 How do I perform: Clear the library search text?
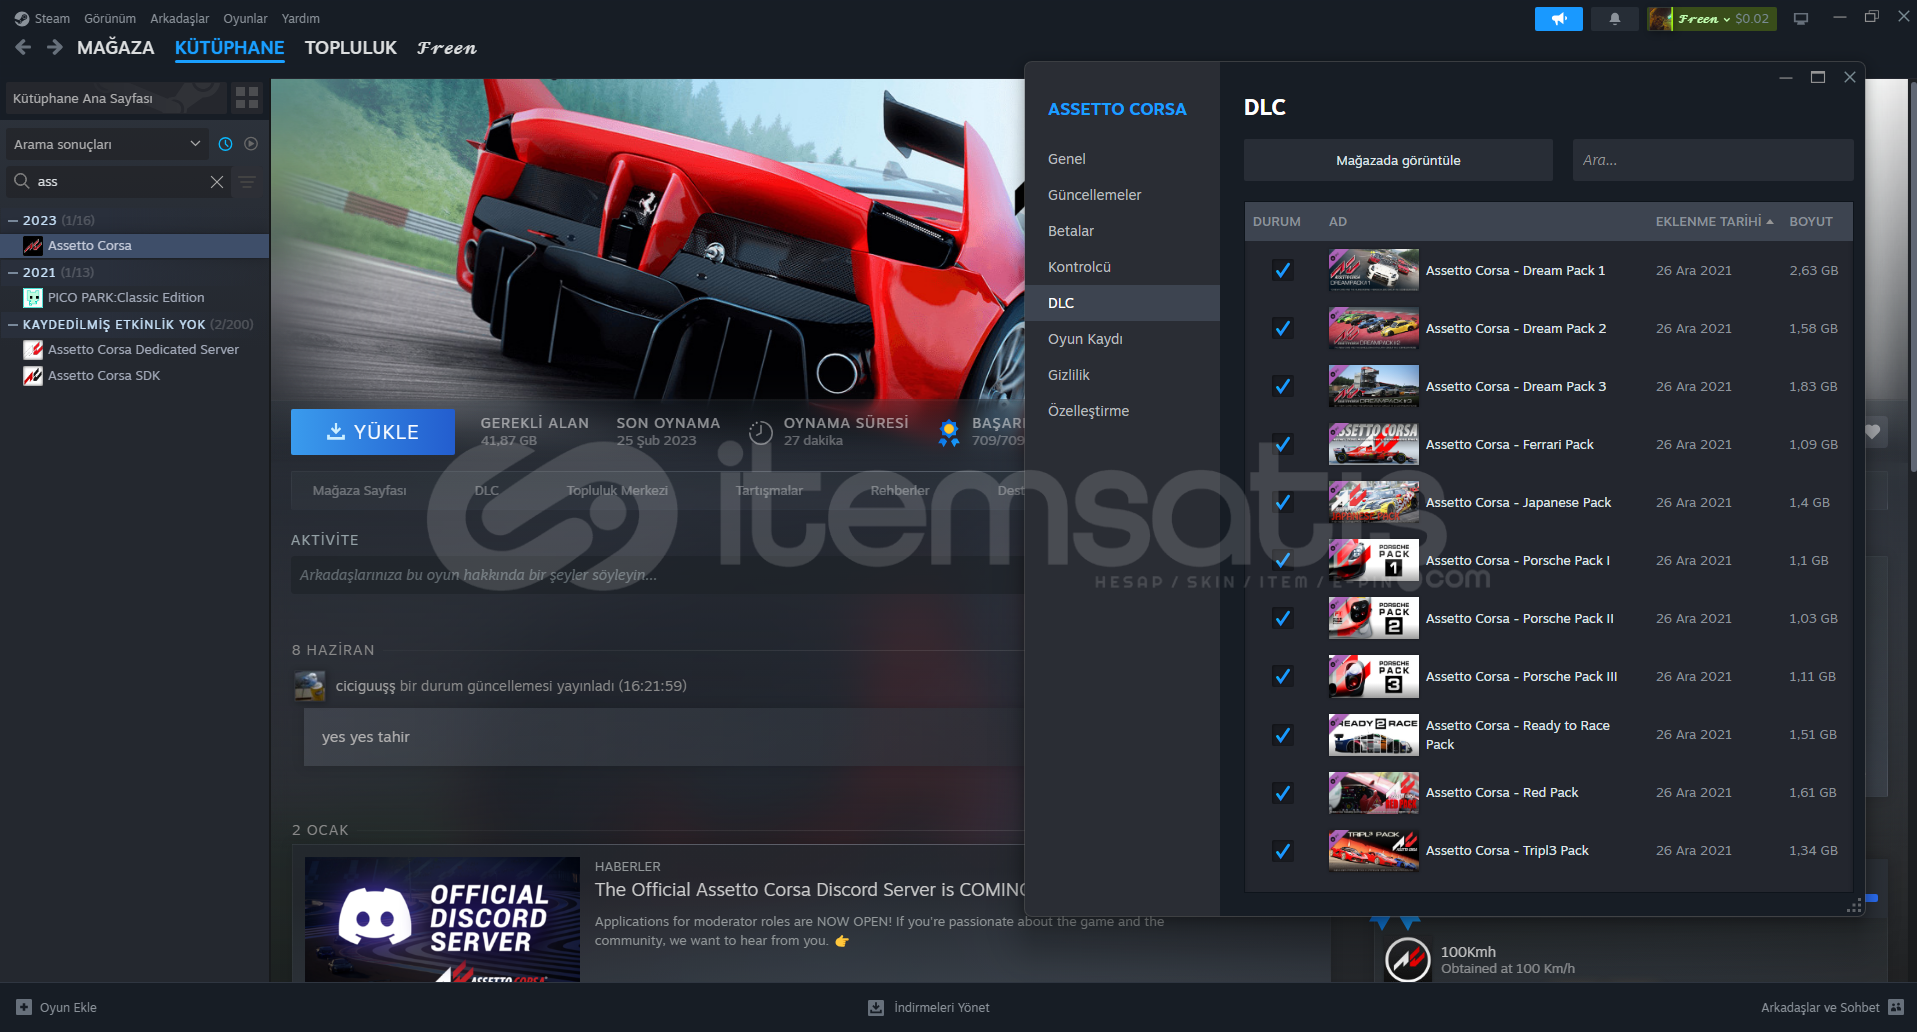217,181
